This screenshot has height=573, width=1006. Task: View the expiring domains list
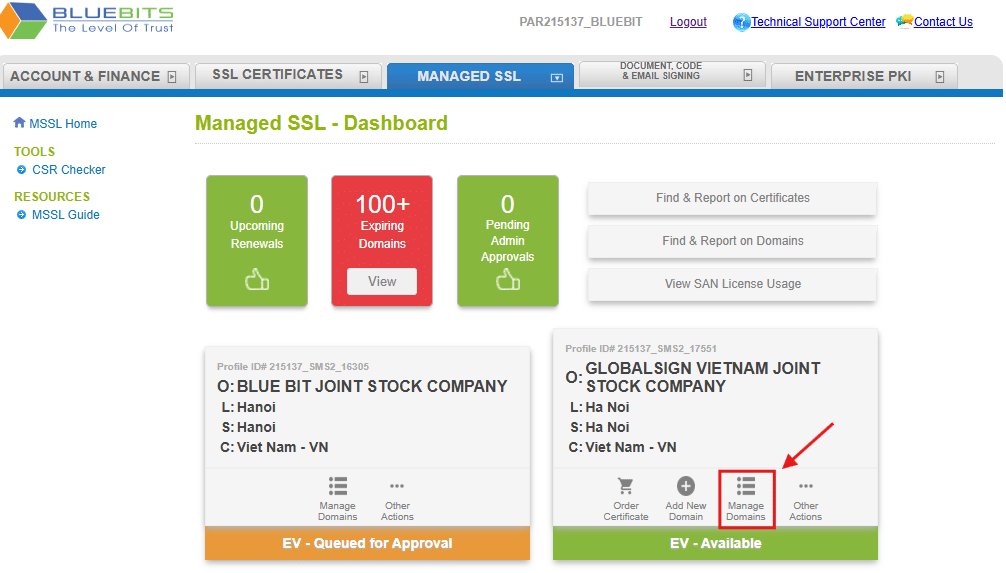click(x=382, y=281)
